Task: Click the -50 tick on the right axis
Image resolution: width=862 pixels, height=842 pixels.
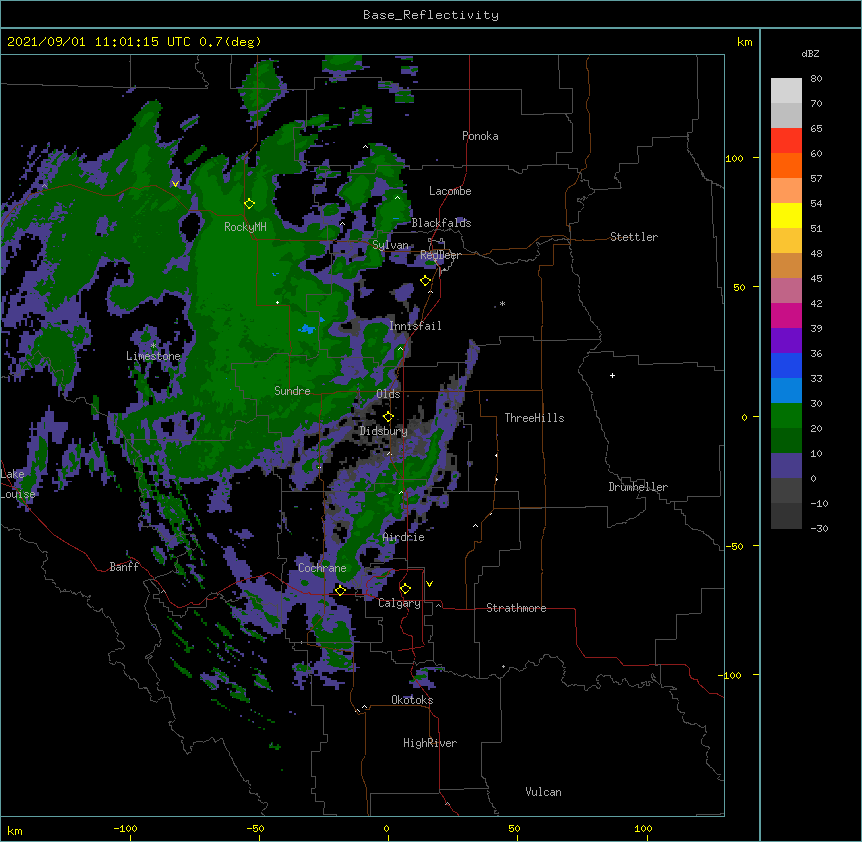Action: pyautogui.click(x=734, y=546)
